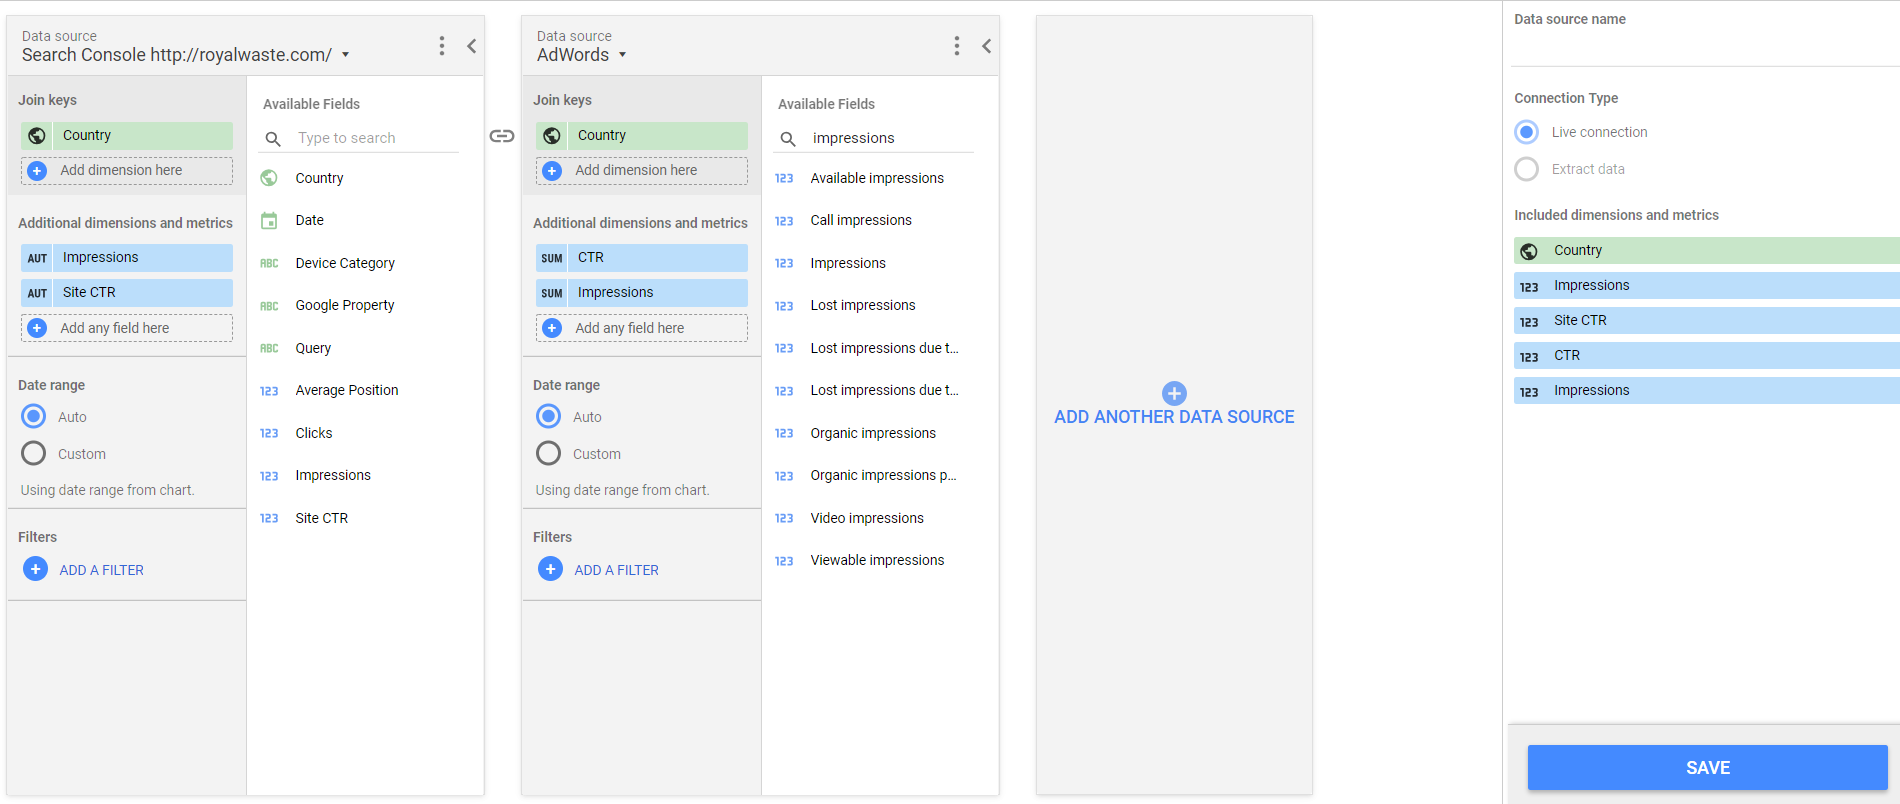The image size is (1900, 804).
Task: Collapse the AdWords data source panel
Action: pos(986,46)
